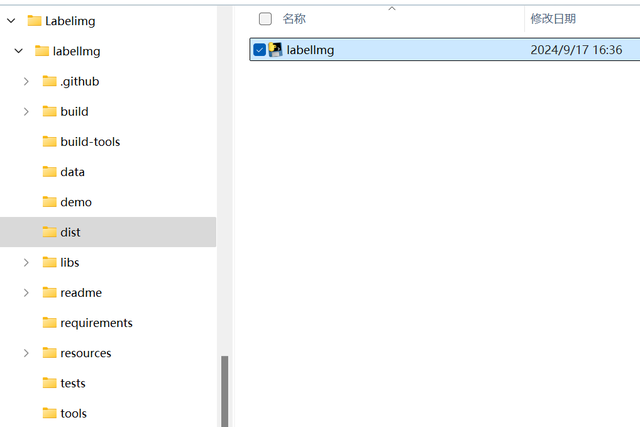Collapse the labelImg subfolder chevron
Viewport: 640px width, 427px height.
[x=18, y=51]
